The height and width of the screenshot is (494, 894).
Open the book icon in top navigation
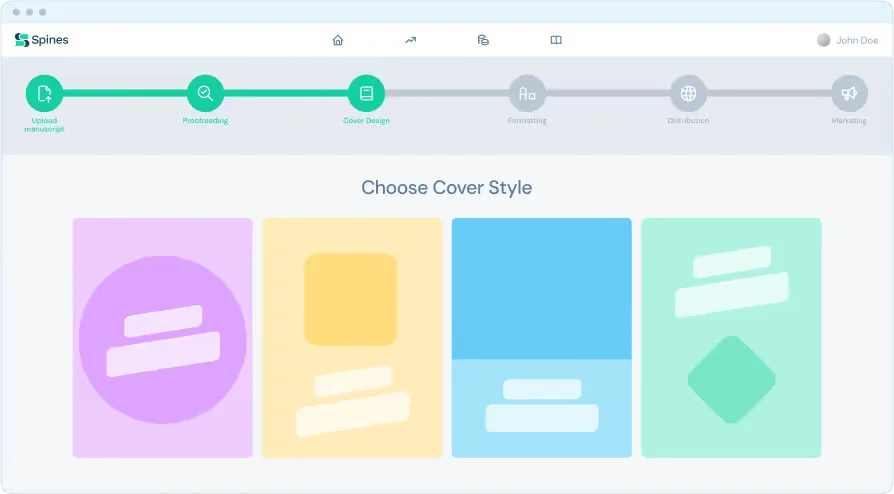click(556, 40)
